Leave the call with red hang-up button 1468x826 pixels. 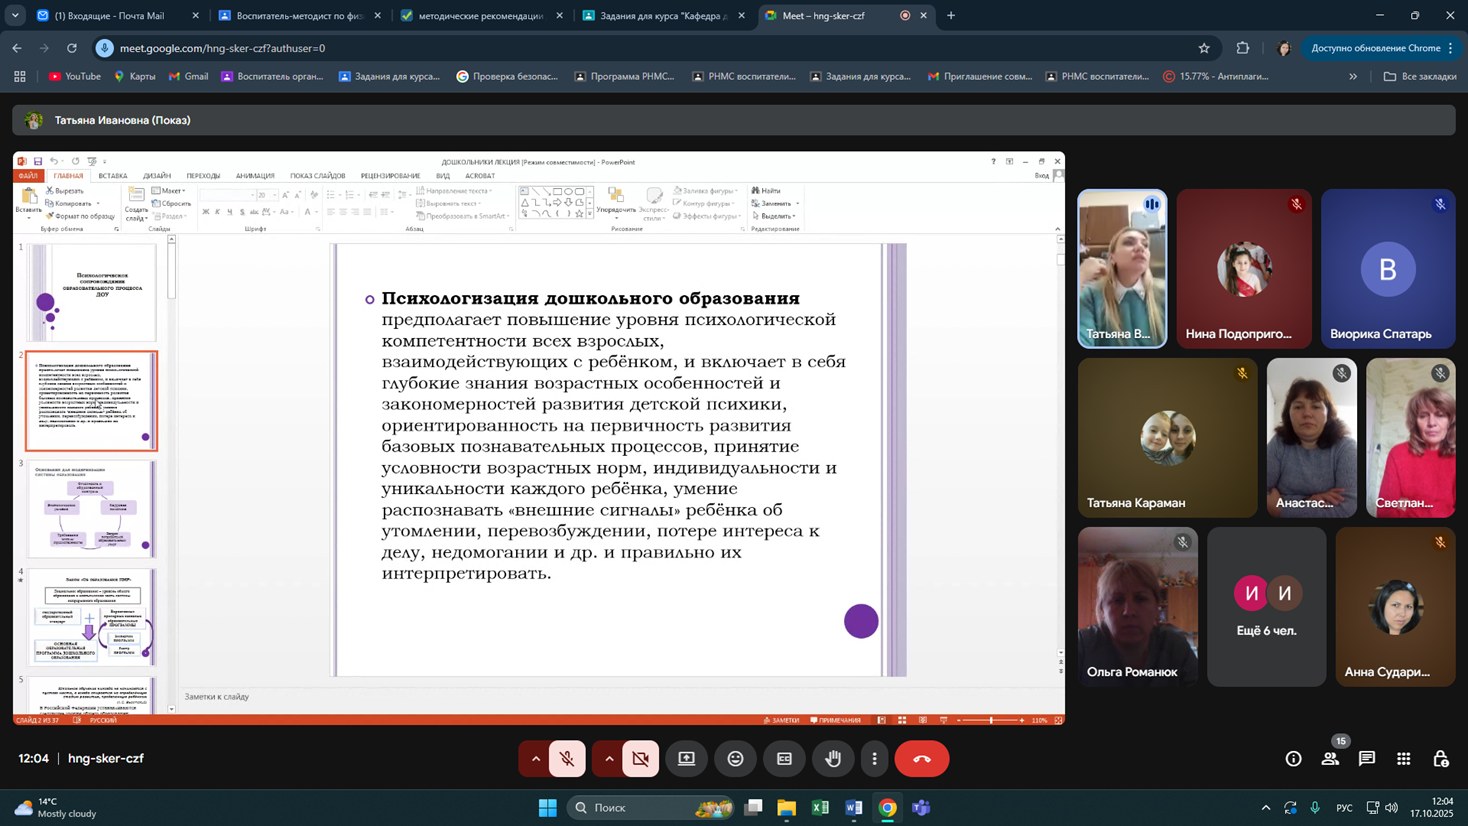coord(921,759)
